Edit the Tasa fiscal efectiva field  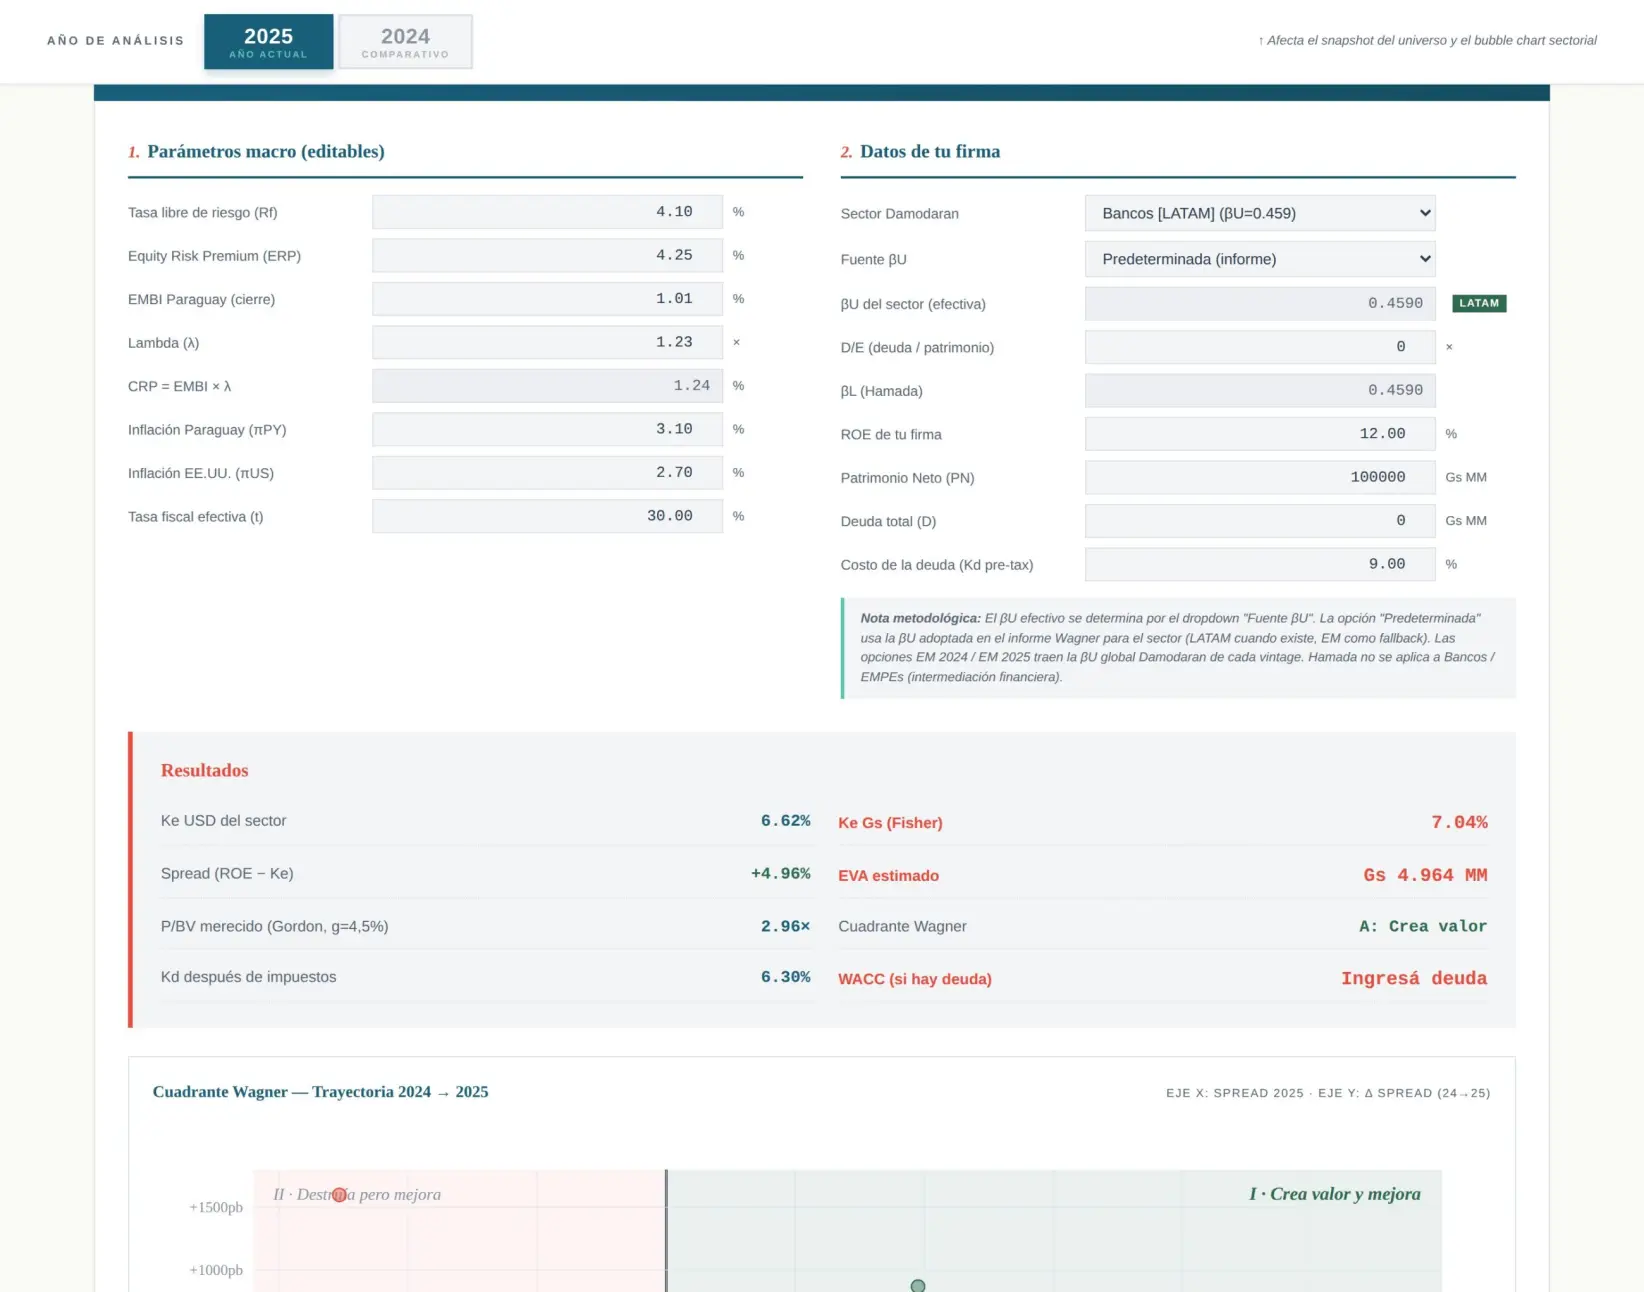pos(547,516)
